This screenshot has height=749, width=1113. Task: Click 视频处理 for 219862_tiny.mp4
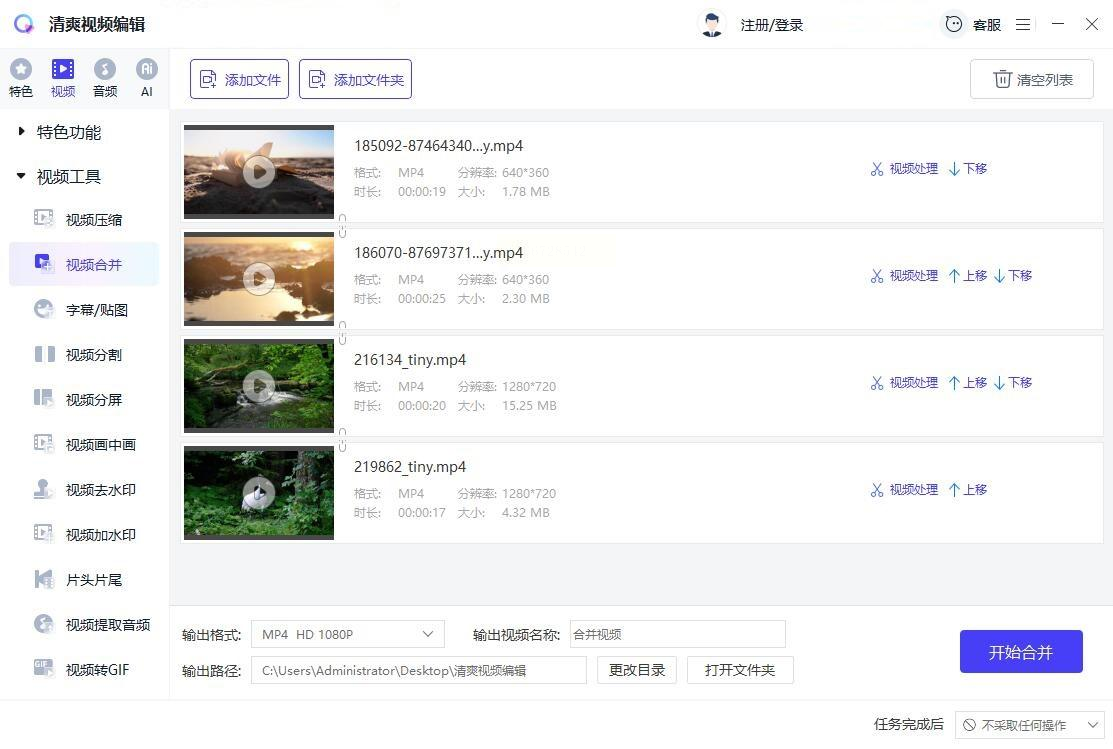(x=904, y=490)
